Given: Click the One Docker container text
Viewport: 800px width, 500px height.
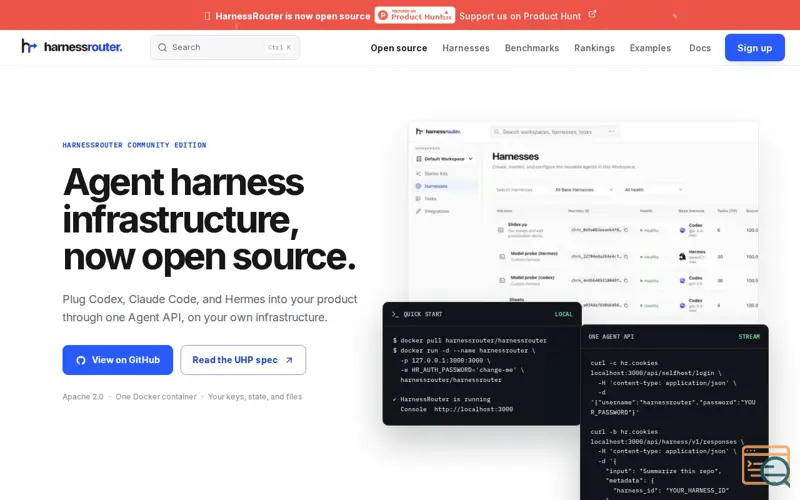Looking at the screenshot, I should [x=156, y=396].
